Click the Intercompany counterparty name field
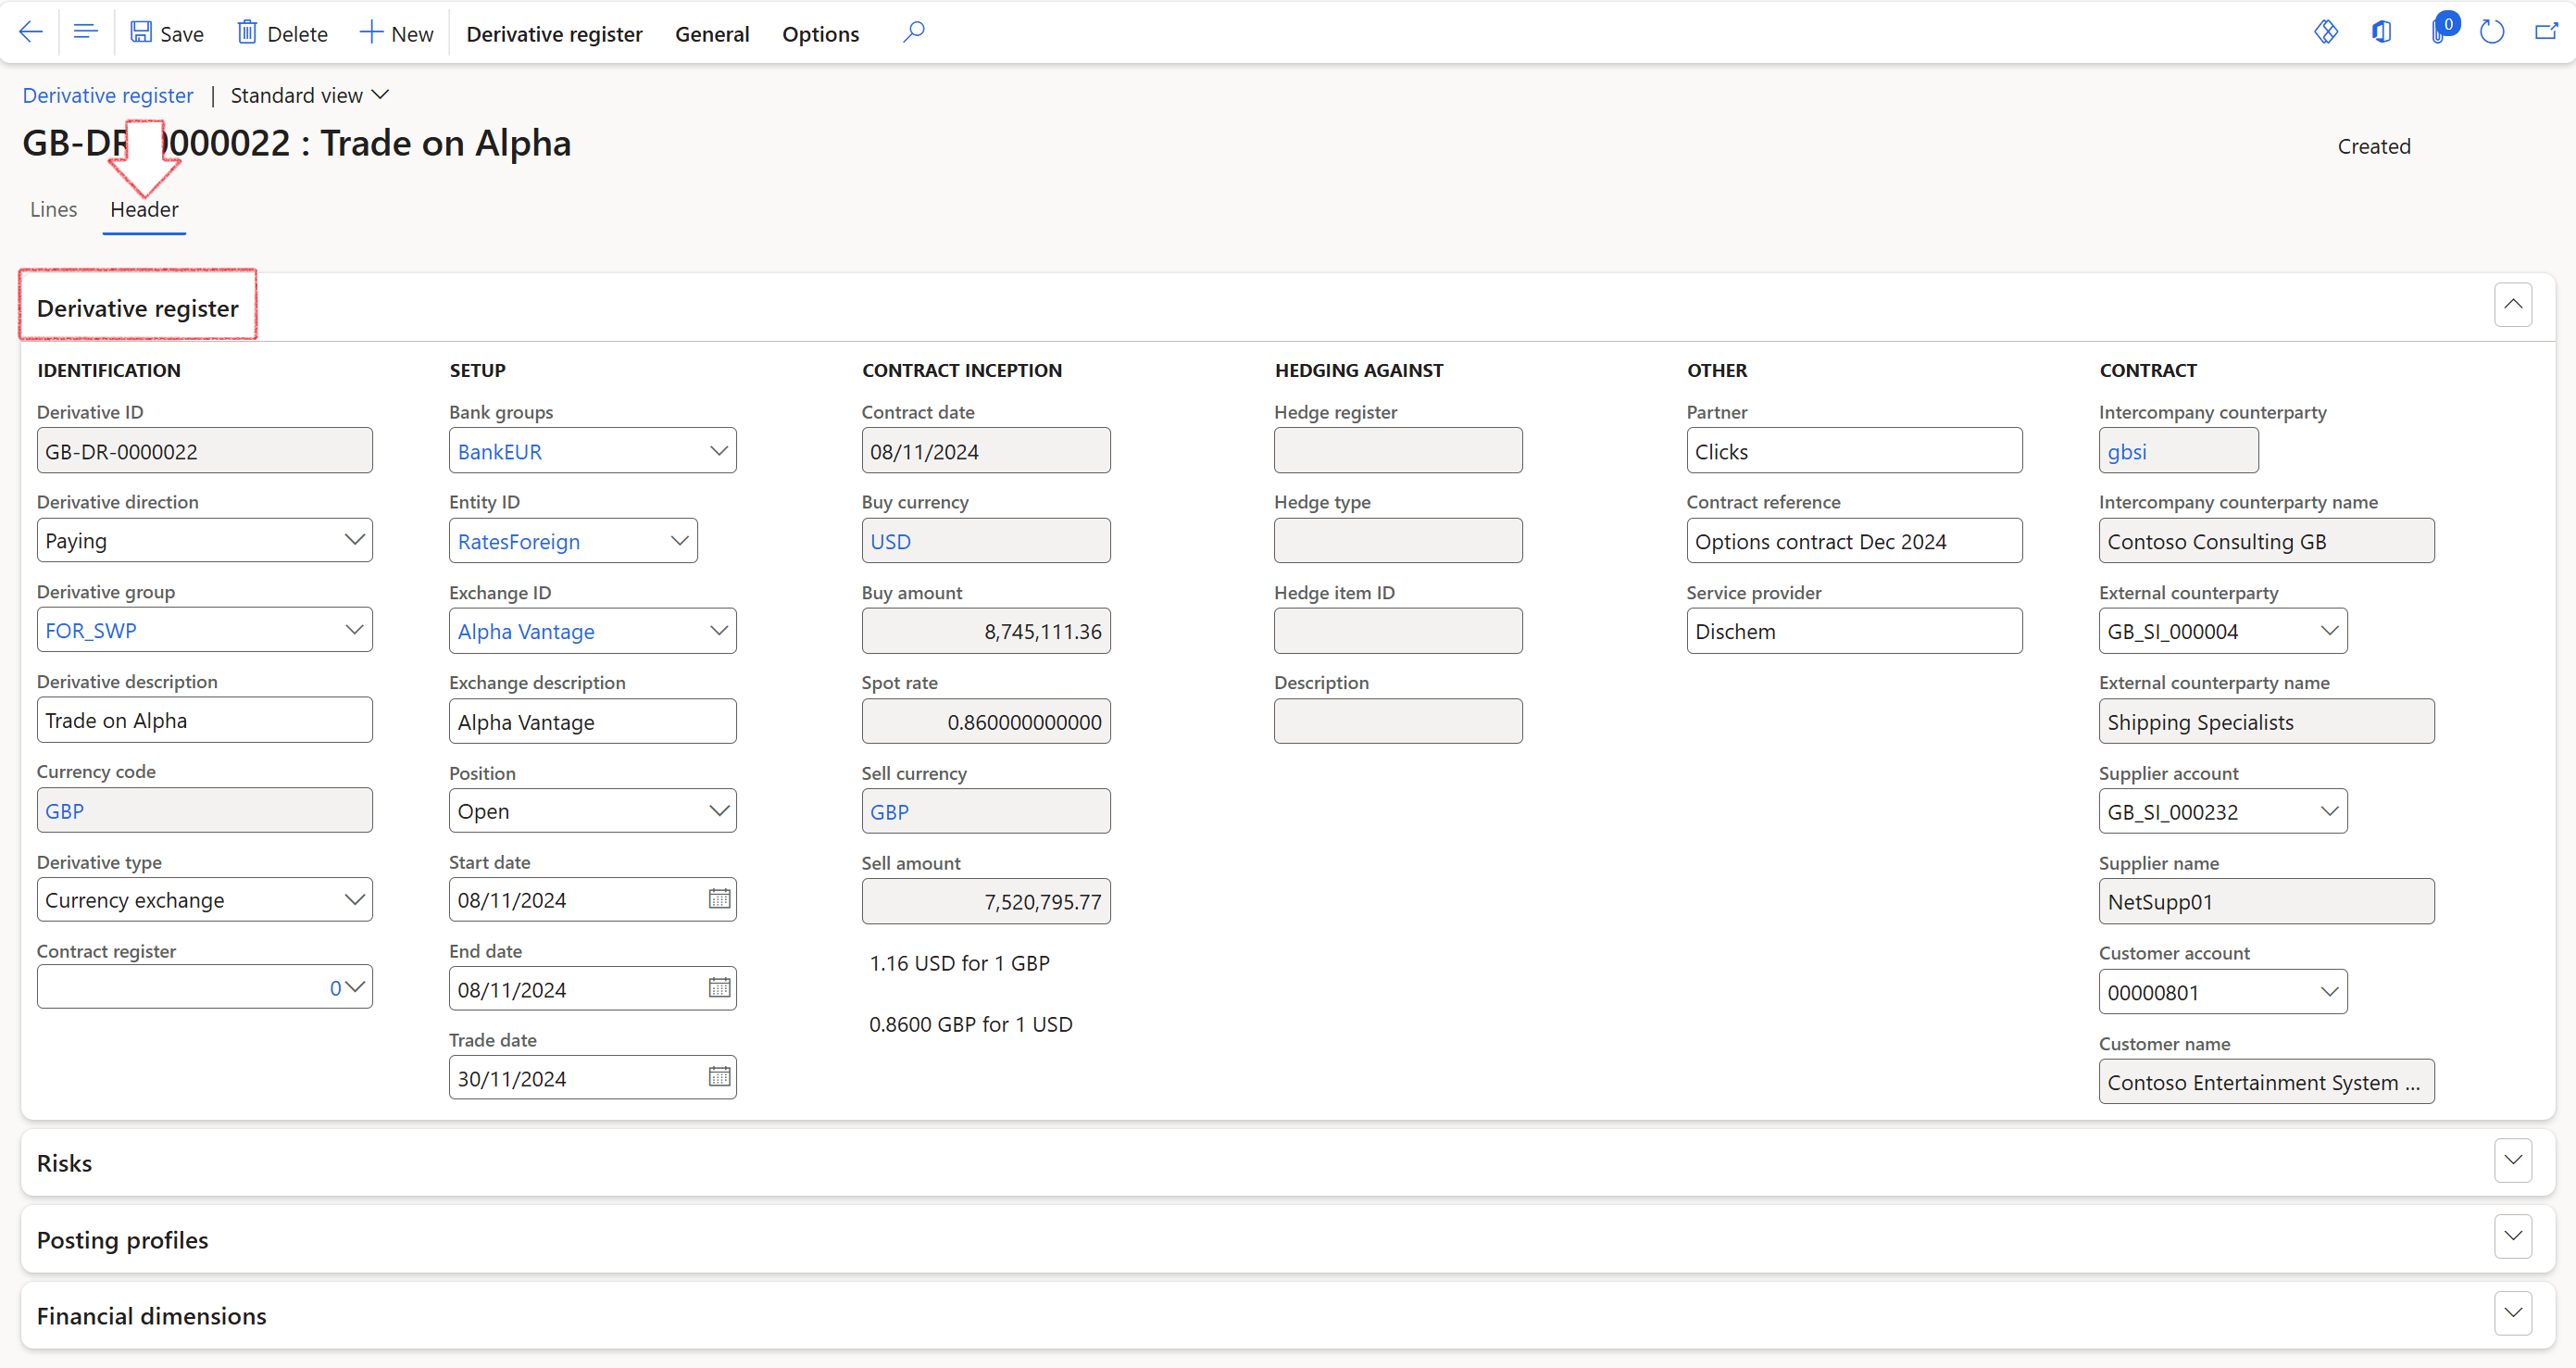This screenshot has height=1368, width=2576. (x=2266, y=540)
